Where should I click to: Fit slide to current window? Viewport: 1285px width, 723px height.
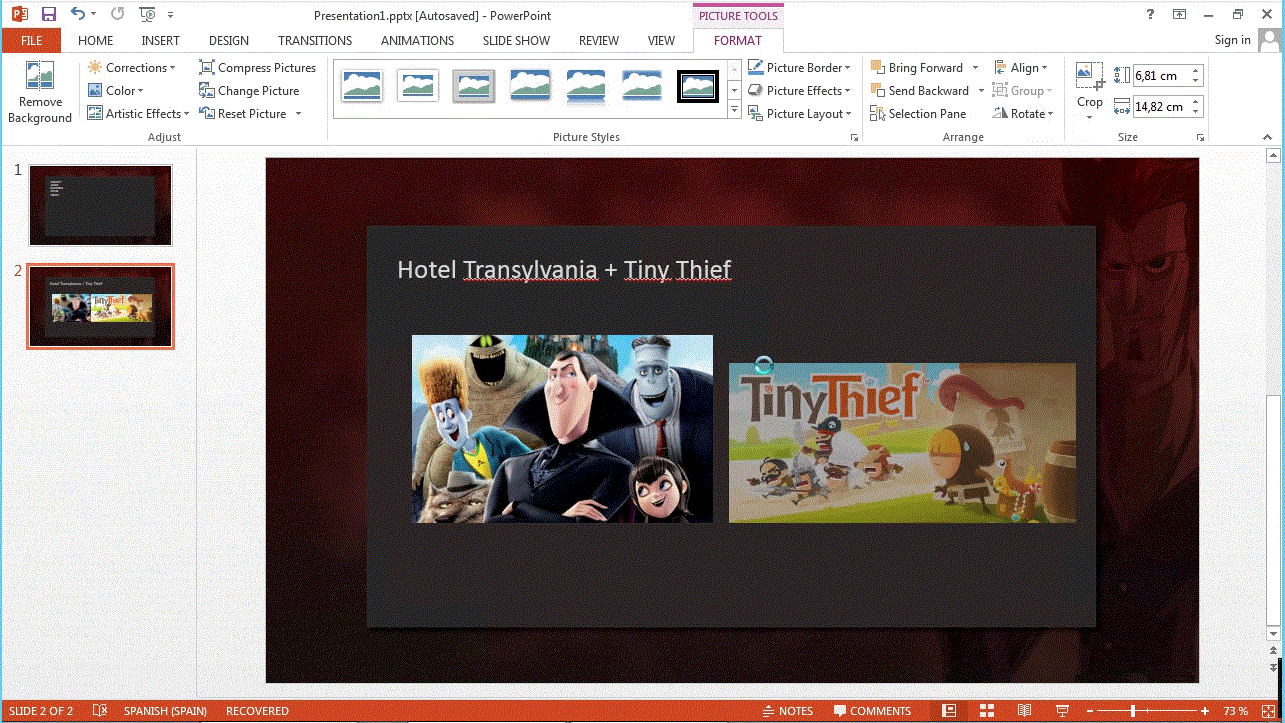coord(1270,711)
